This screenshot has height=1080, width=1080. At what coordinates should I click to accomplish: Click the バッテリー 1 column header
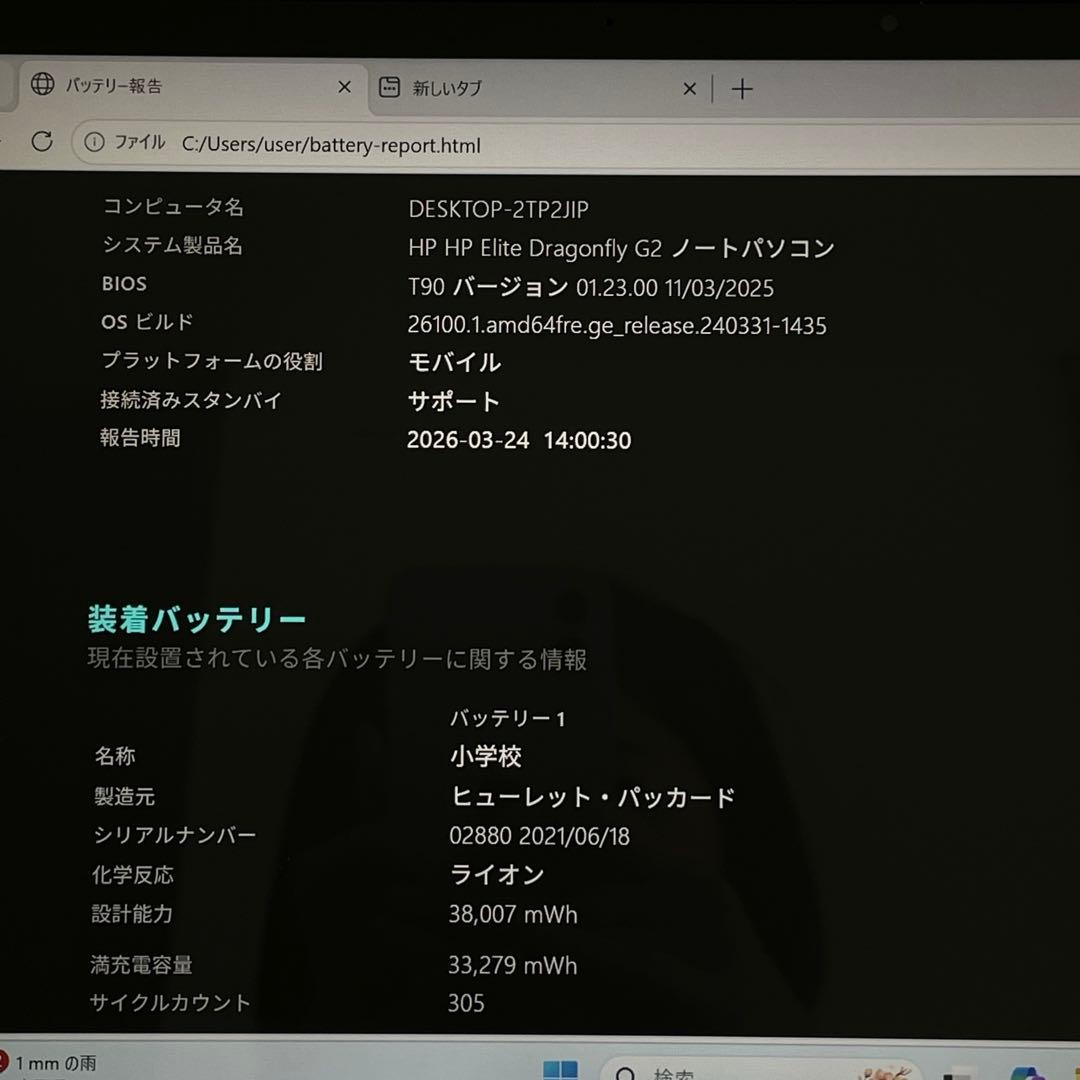(x=508, y=718)
